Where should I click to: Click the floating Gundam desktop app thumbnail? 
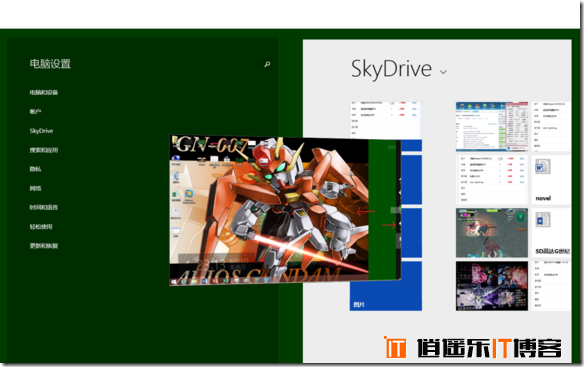[x=285, y=210]
